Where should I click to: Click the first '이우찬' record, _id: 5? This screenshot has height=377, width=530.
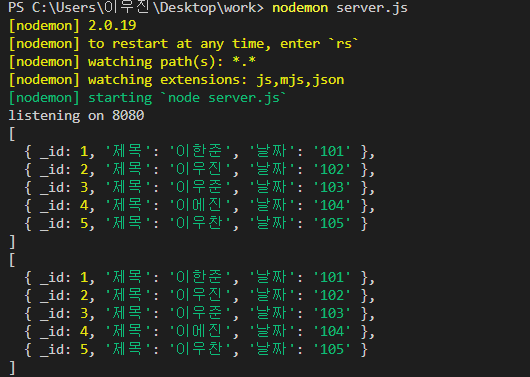[x=196, y=223]
